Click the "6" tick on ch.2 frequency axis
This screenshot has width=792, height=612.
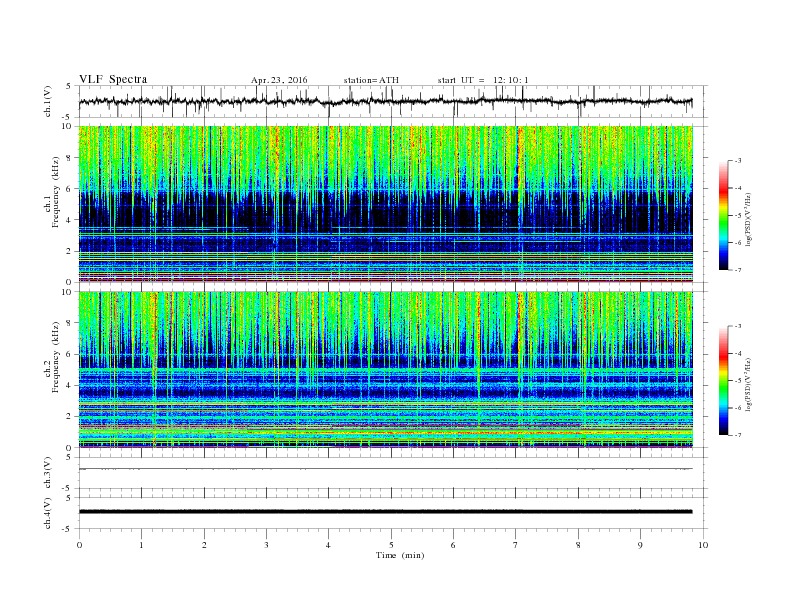click(69, 354)
